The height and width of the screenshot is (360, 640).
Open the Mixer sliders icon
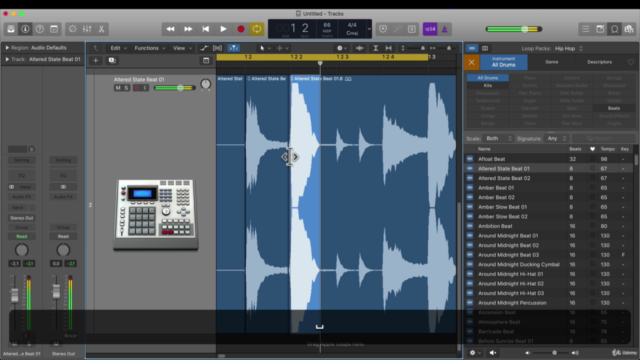point(87,29)
